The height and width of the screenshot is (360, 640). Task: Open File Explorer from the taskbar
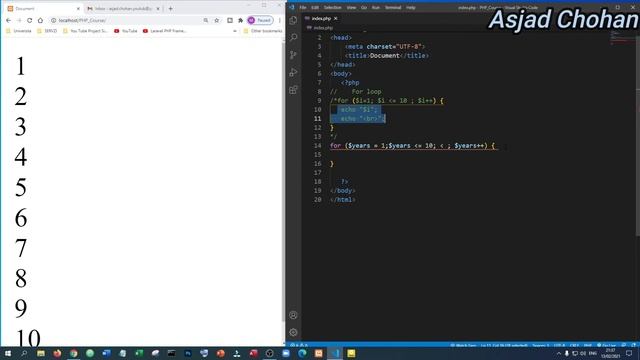pos(41,353)
